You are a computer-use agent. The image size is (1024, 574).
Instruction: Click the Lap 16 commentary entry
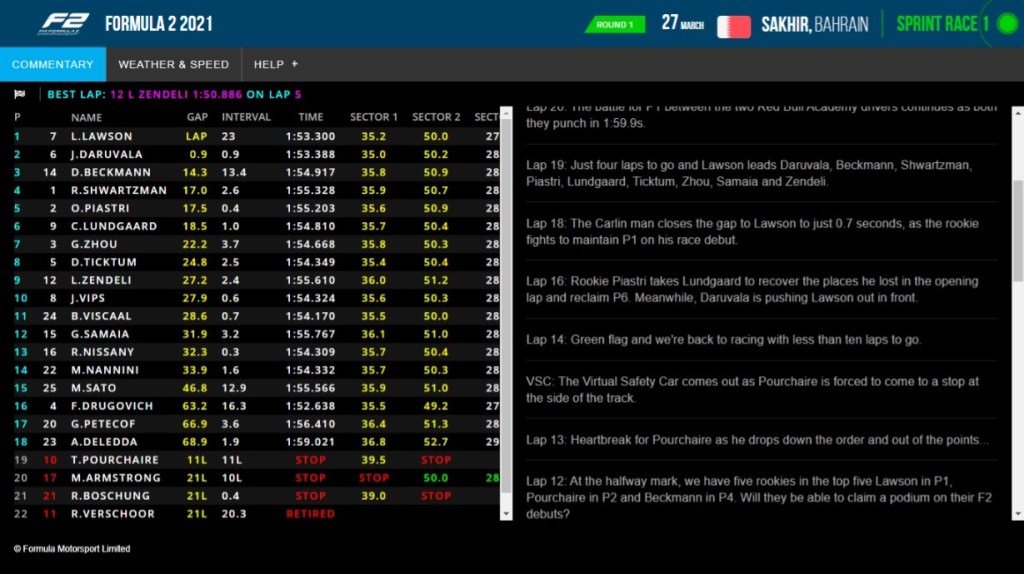752,289
